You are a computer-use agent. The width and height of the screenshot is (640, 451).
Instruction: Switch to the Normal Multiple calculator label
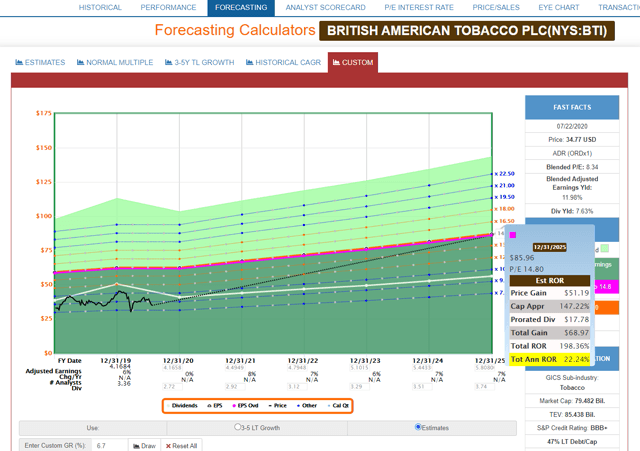120,62
